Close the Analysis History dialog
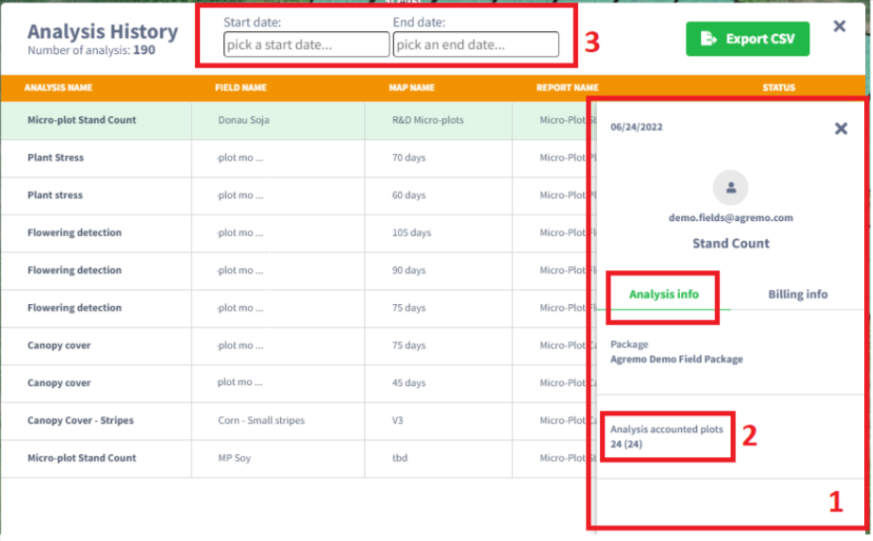The width and height of the screenshot is (873, 541). click(x=839, y=27)
